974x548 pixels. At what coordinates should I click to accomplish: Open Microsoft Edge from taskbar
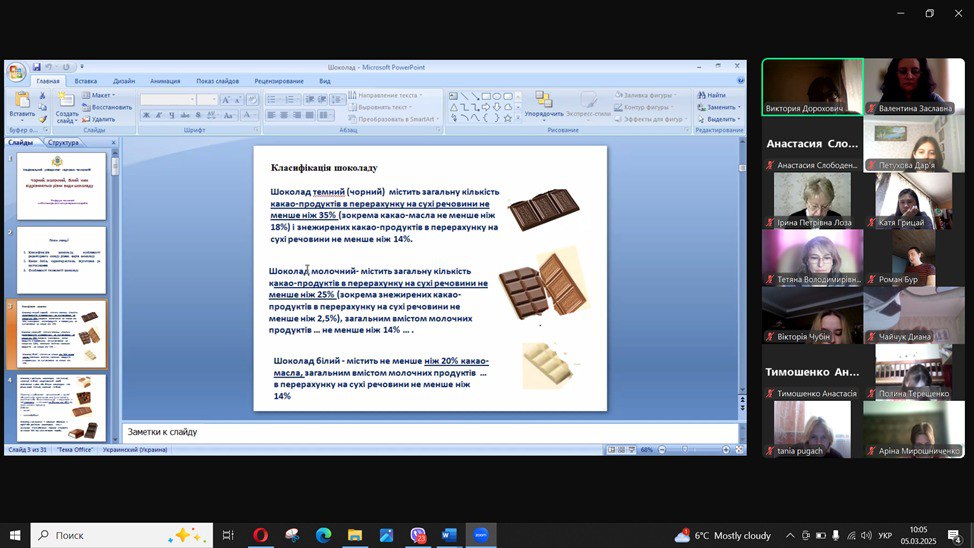[x=323, y=535]
